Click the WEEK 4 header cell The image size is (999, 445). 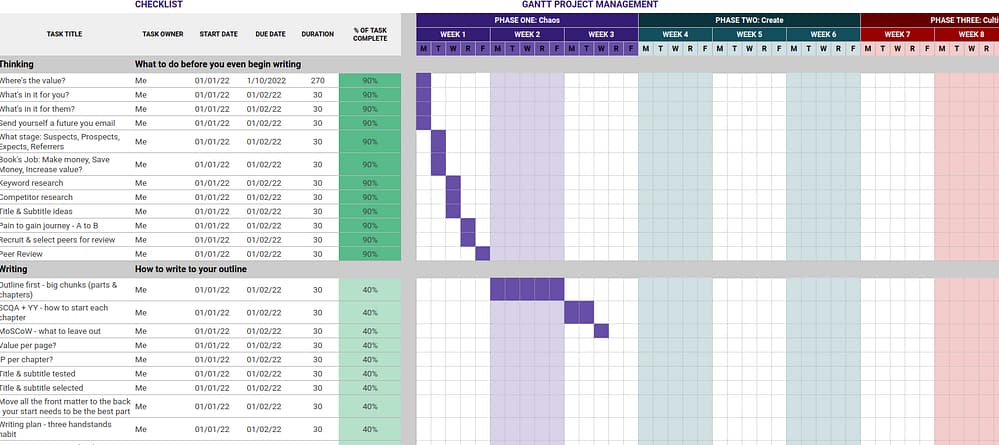click(675, 34)
